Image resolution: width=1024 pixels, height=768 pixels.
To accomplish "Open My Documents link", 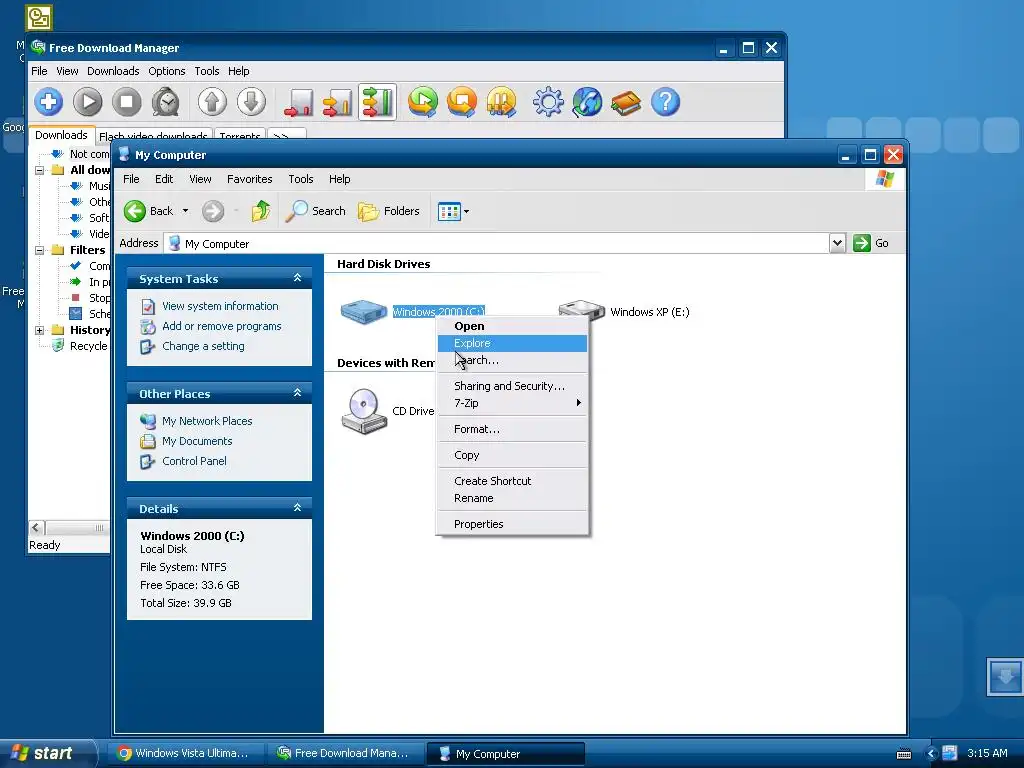I will click(x=197, y=441).
